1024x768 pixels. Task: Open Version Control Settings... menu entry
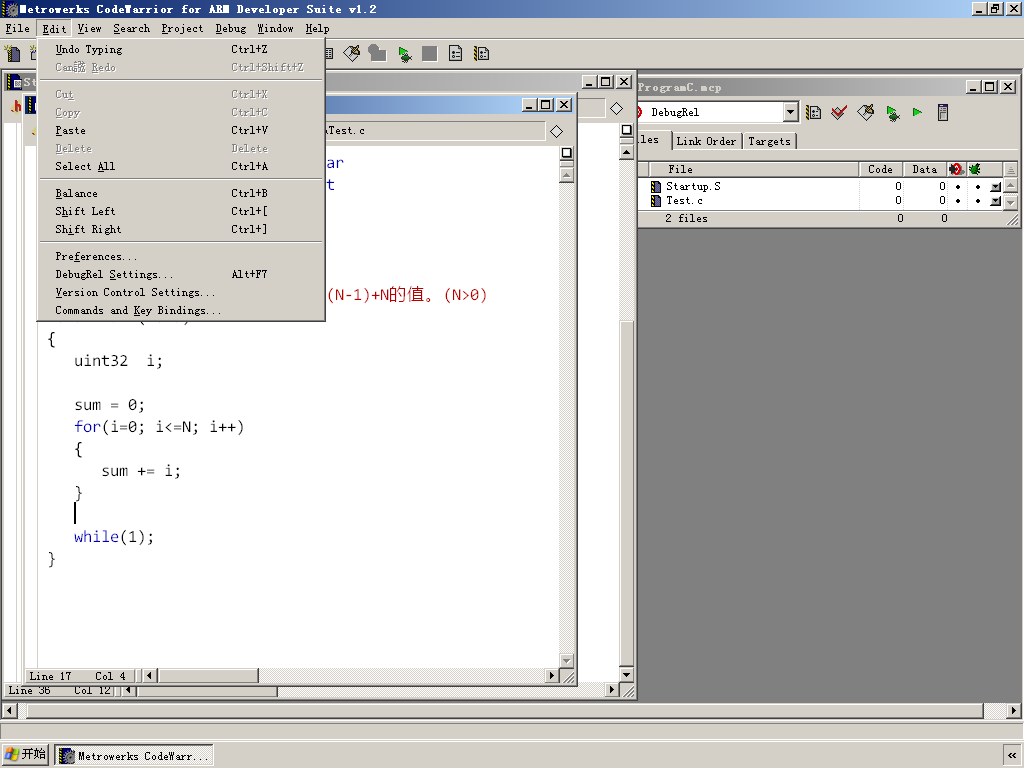click(x=181, y=293)
